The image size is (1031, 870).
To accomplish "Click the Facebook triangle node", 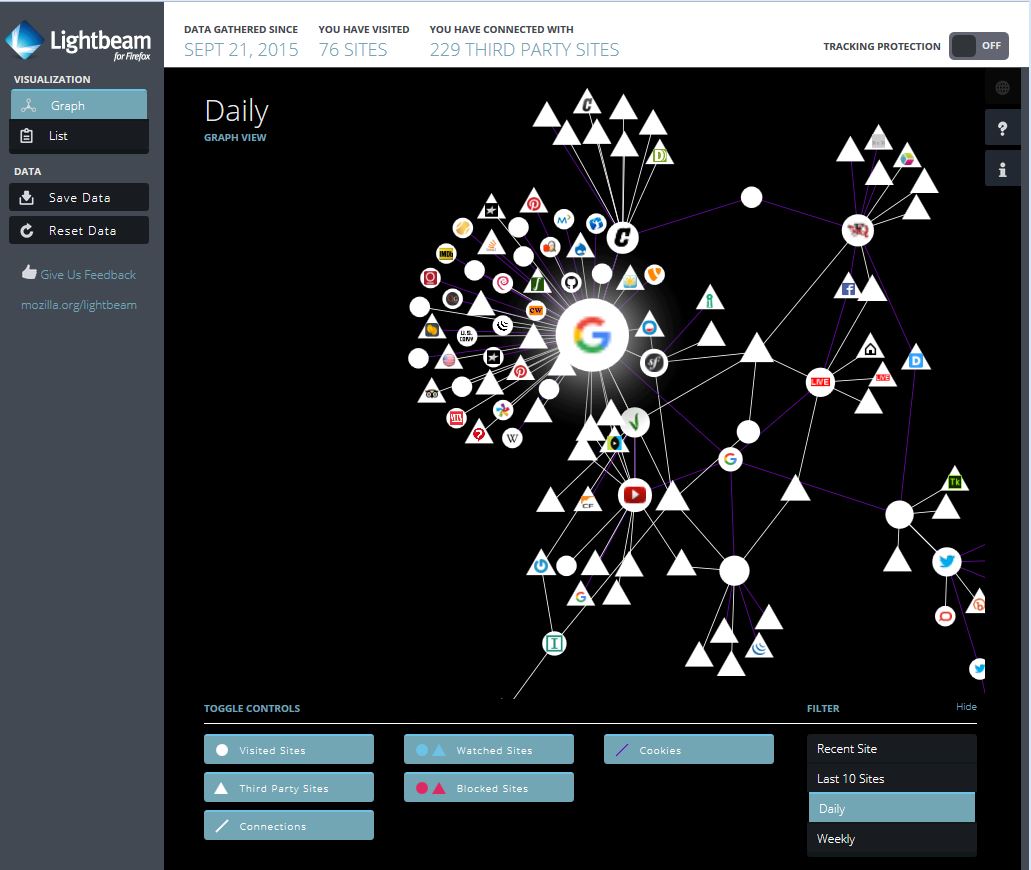I will (848, 288).
